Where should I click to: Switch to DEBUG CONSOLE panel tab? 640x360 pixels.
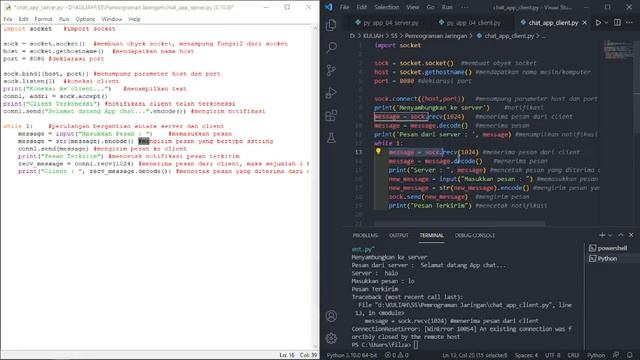coord(475,236)
